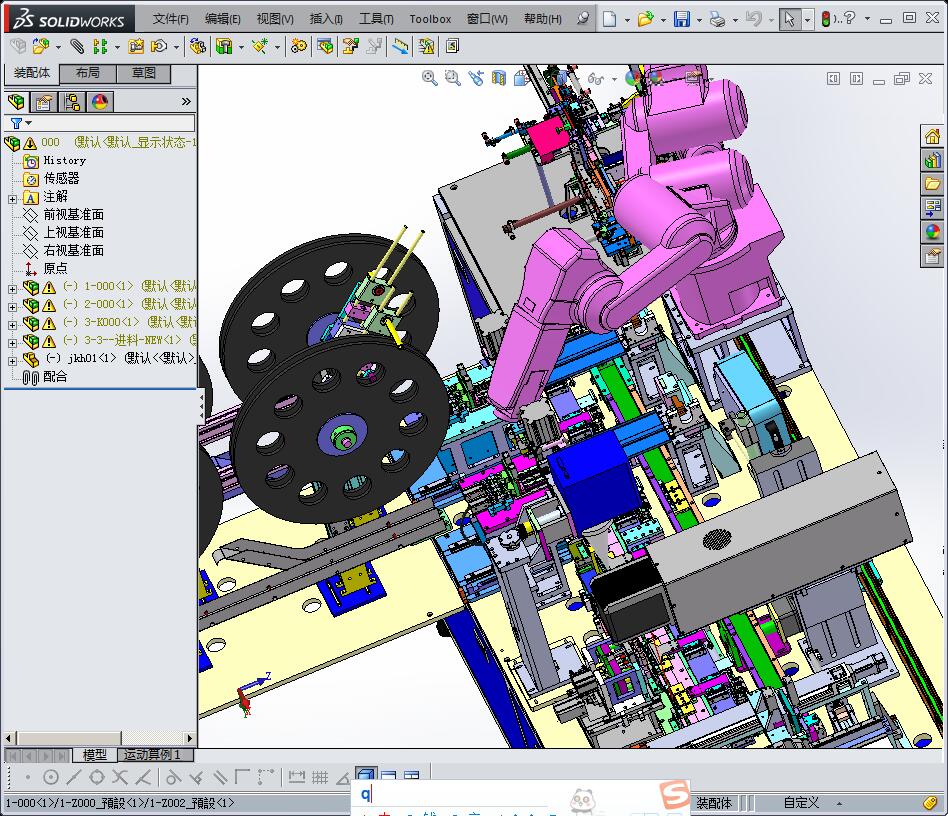Switch to the 布局 tab
The image size is (948, 816).
coord(88,73)
